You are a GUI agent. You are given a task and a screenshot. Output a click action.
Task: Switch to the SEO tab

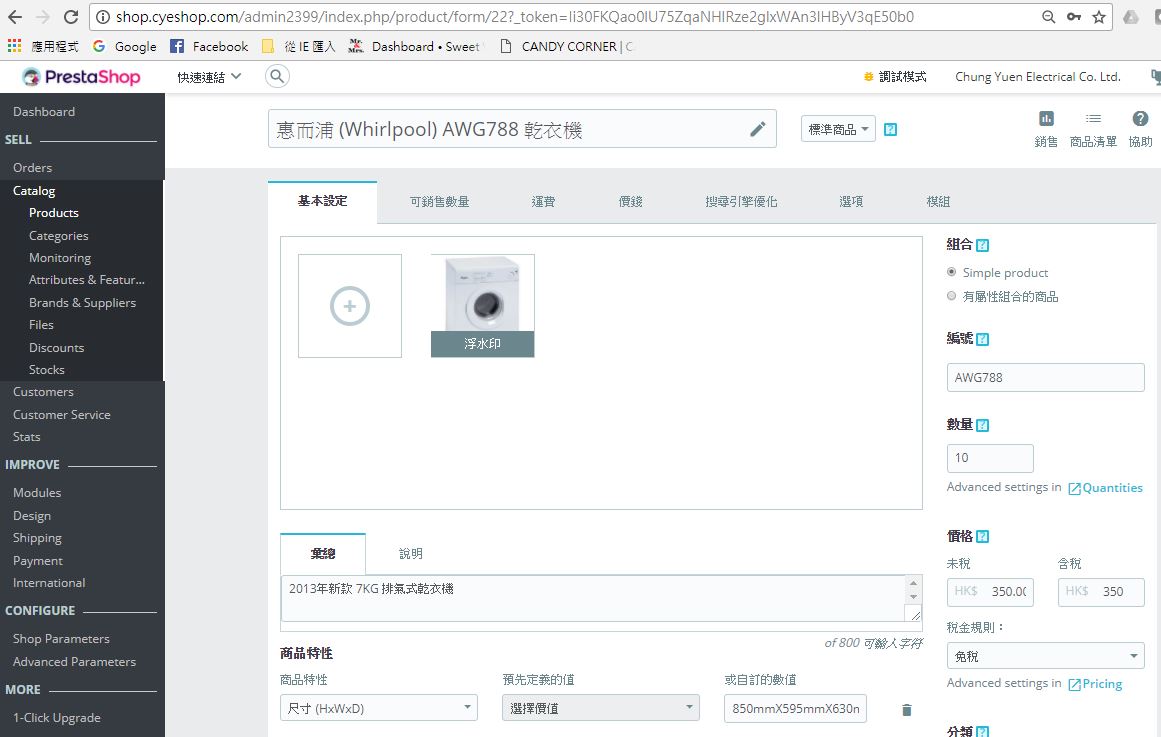tap(741, 201)
